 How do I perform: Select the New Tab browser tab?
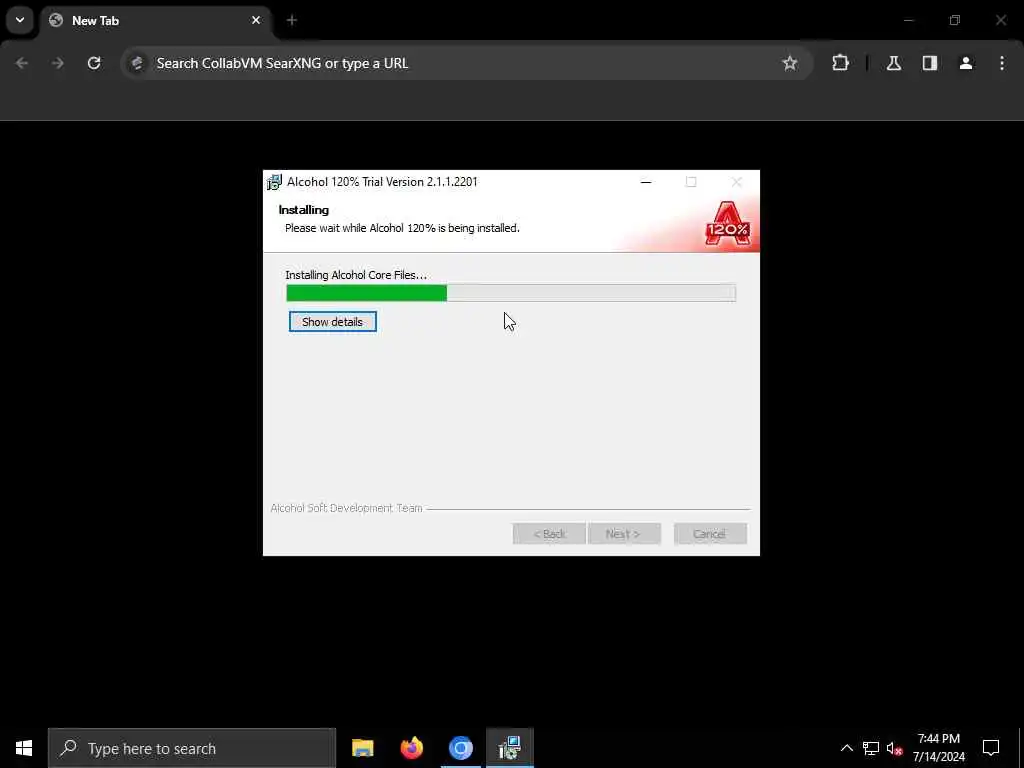pos(155,21)
